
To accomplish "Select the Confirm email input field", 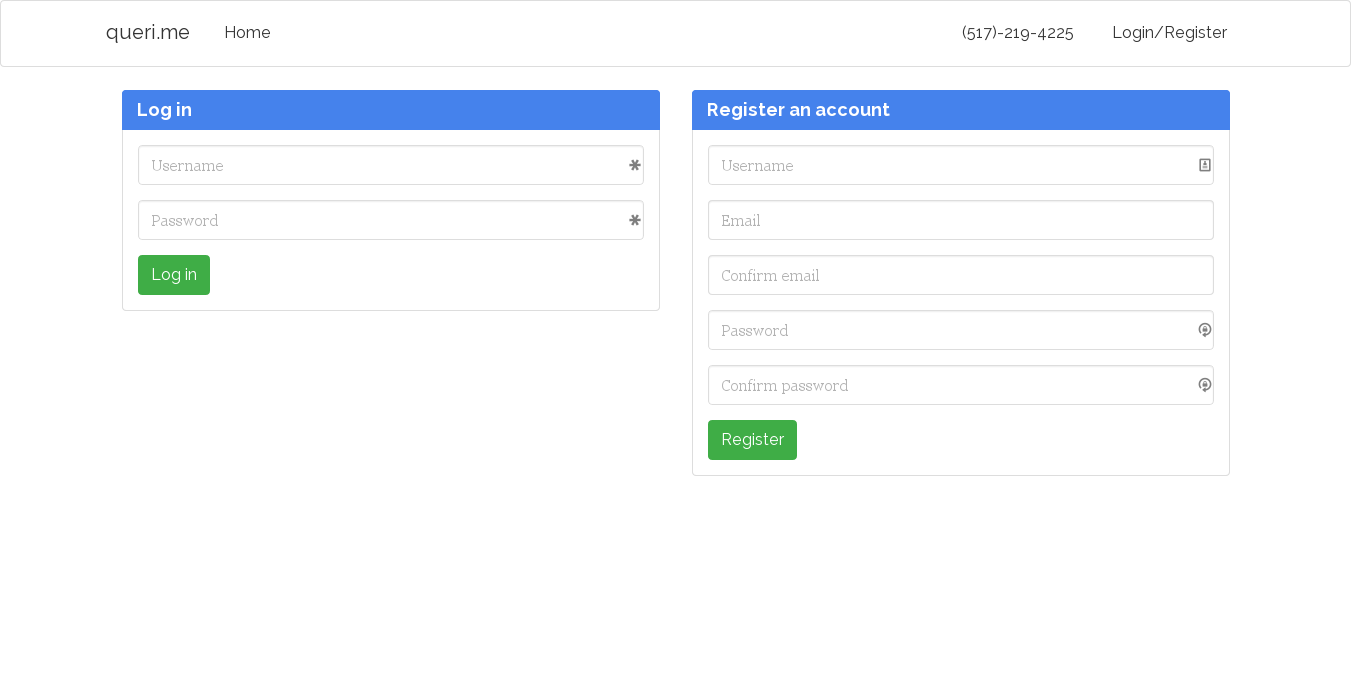I will click(x=960, y=275).
